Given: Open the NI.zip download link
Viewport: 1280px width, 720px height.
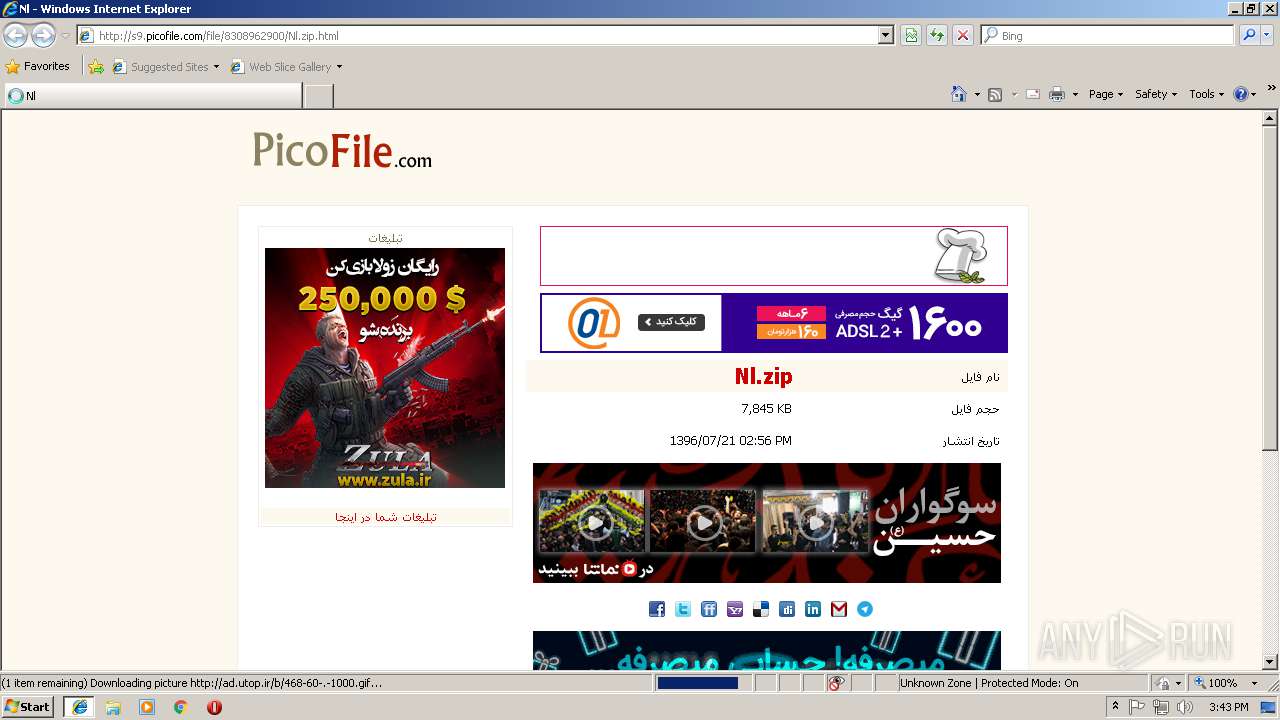Looking at the screenshot, I should (x=763, y=376).
